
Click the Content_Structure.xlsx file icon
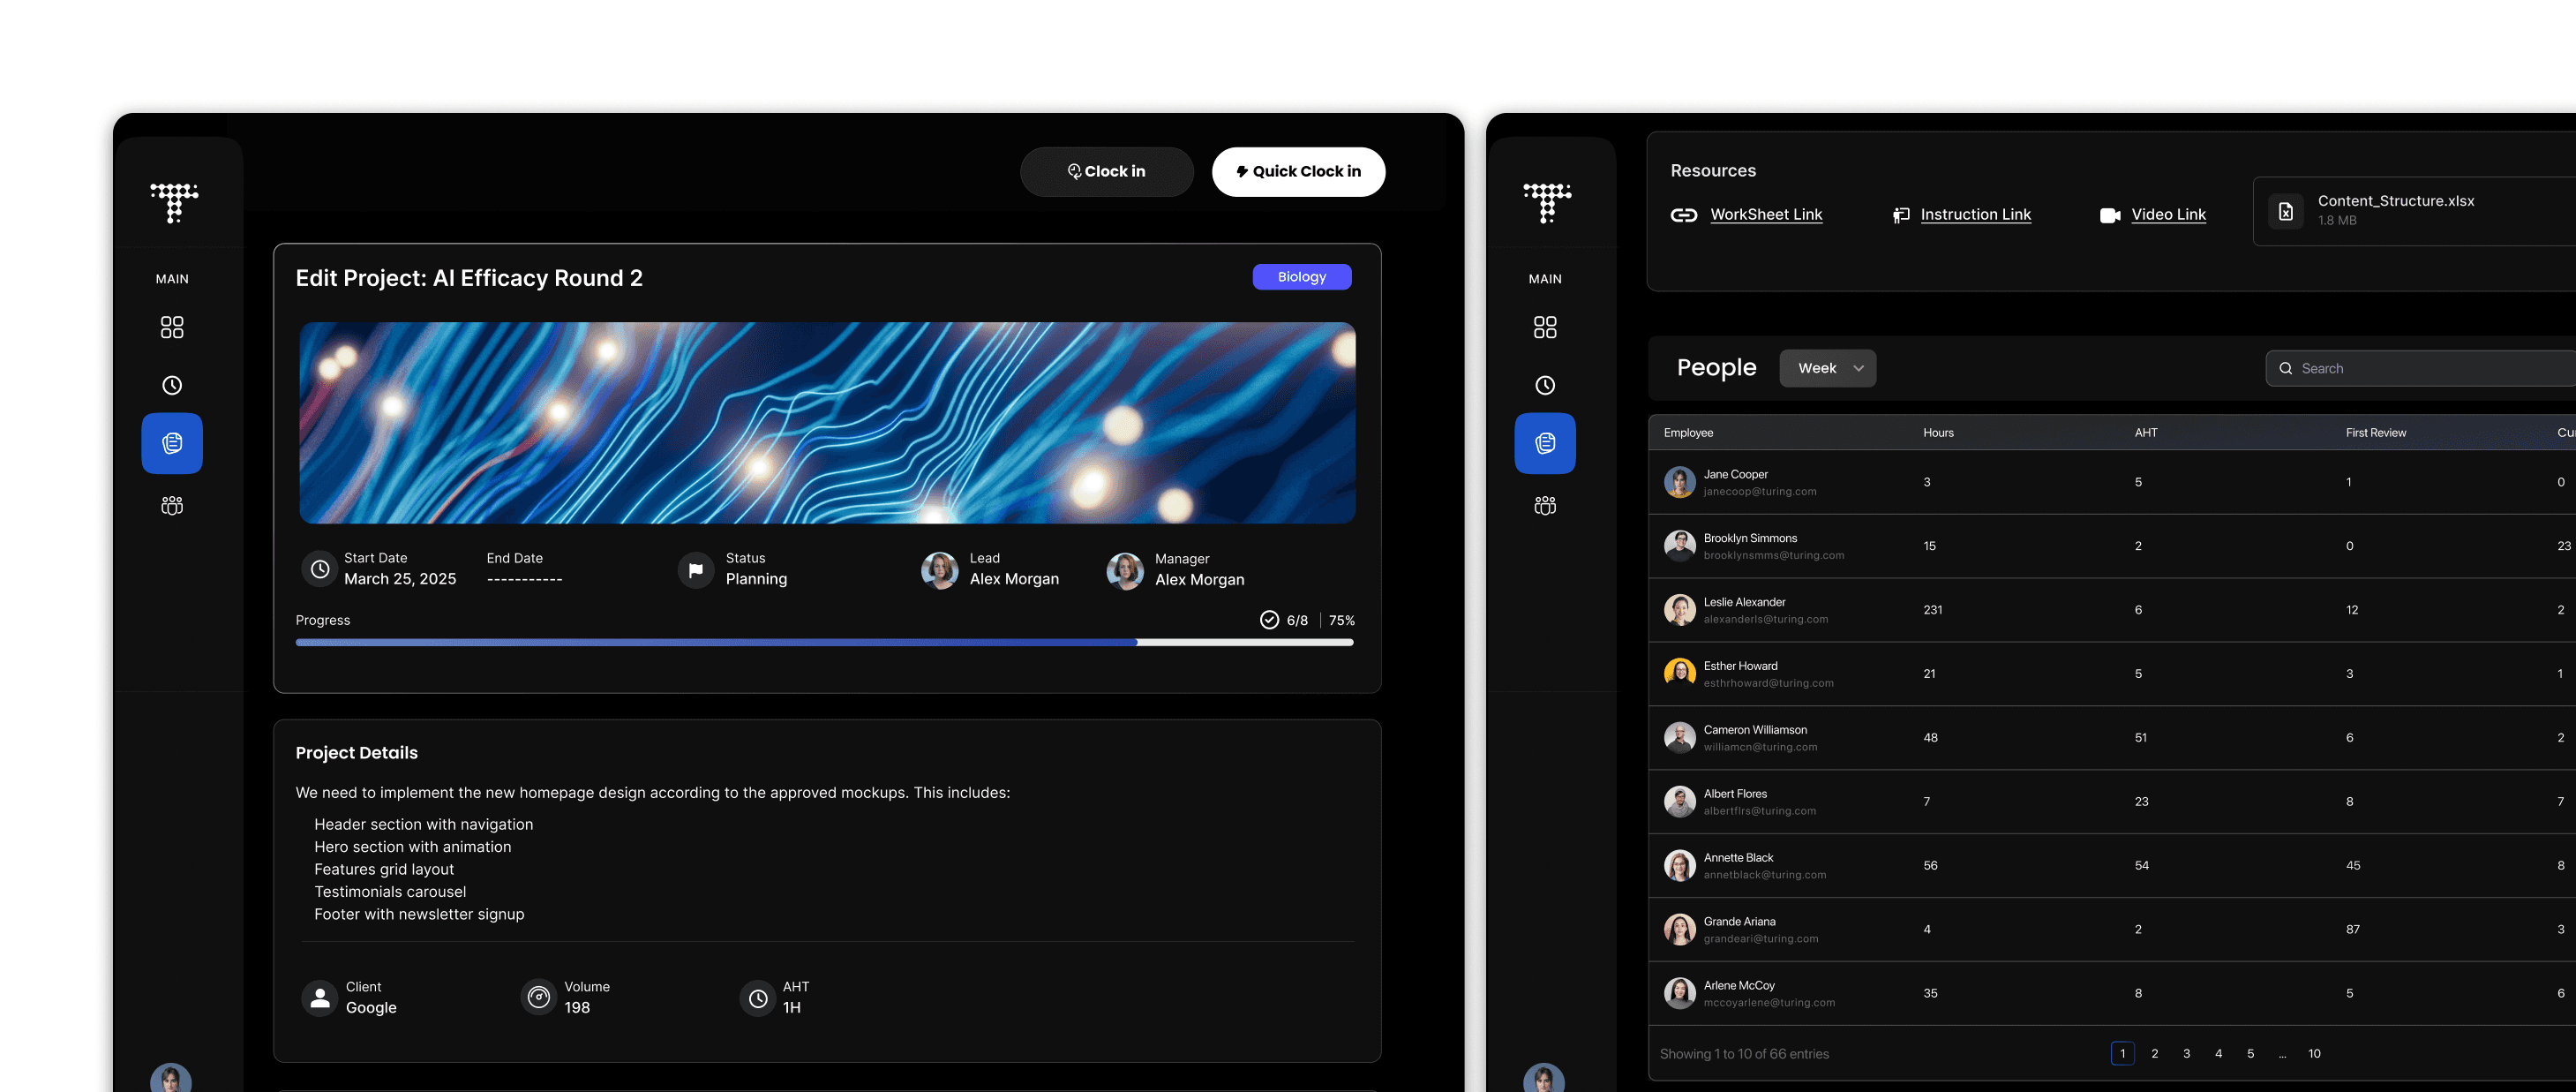pos(2285,211)
